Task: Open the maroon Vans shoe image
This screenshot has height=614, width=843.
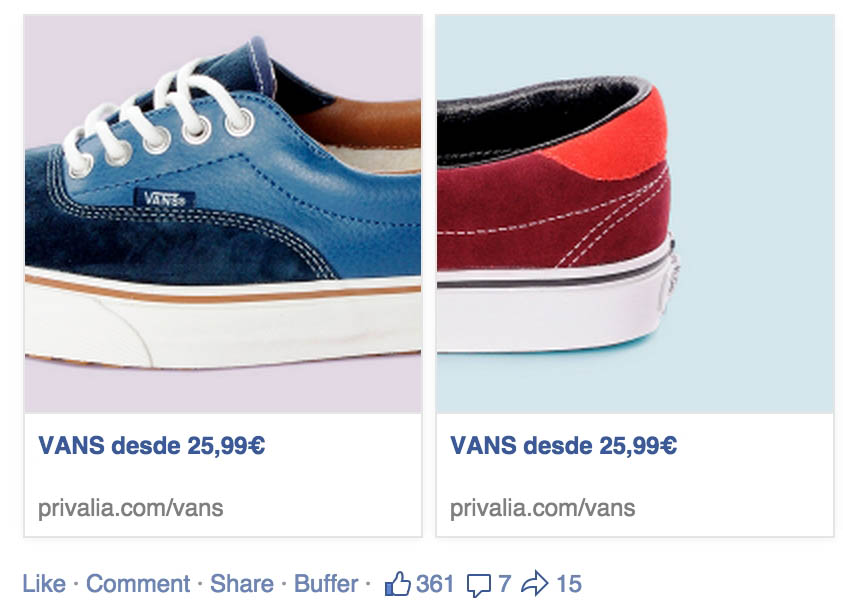Action: (x=635, y=214)
